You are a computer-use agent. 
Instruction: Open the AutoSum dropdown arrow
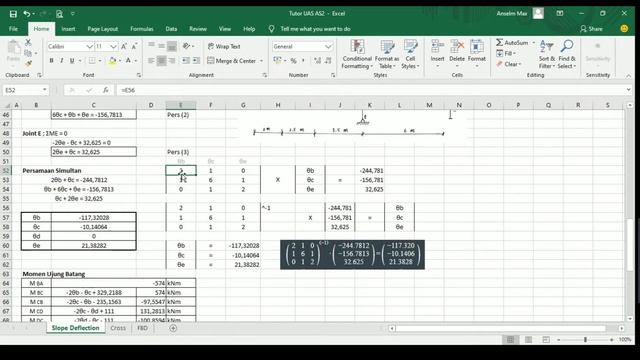pyautogui.click(x=533, y=43)
